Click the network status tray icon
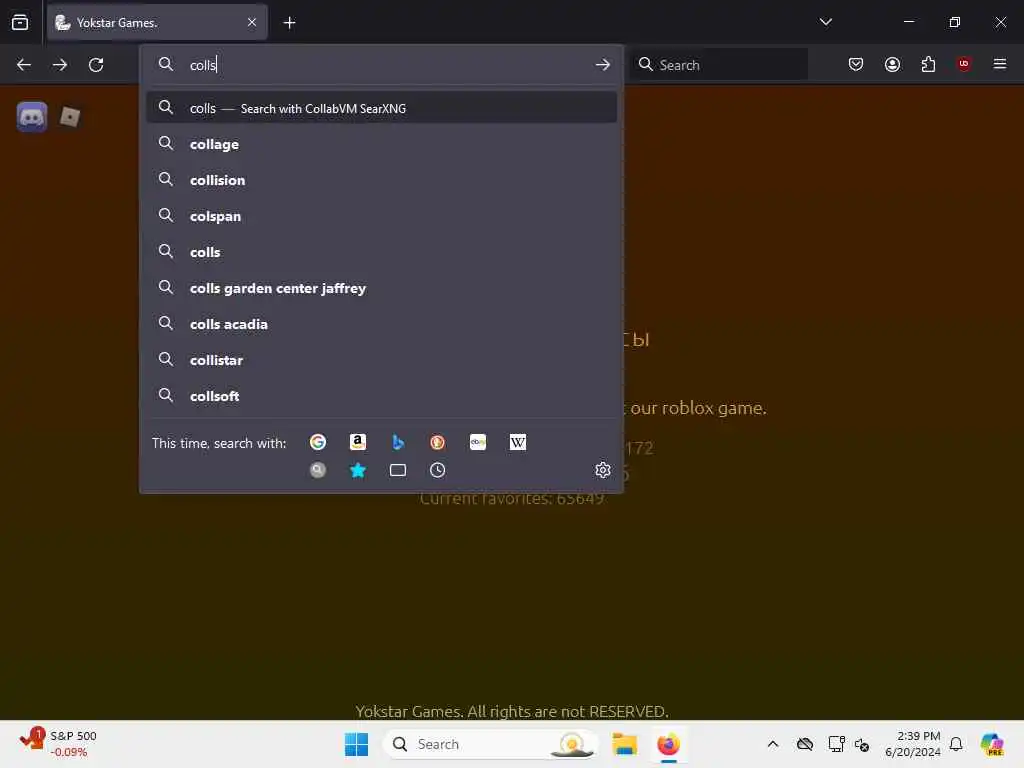This screenshot has width=1024, height=768. click(x=836, y=744)
